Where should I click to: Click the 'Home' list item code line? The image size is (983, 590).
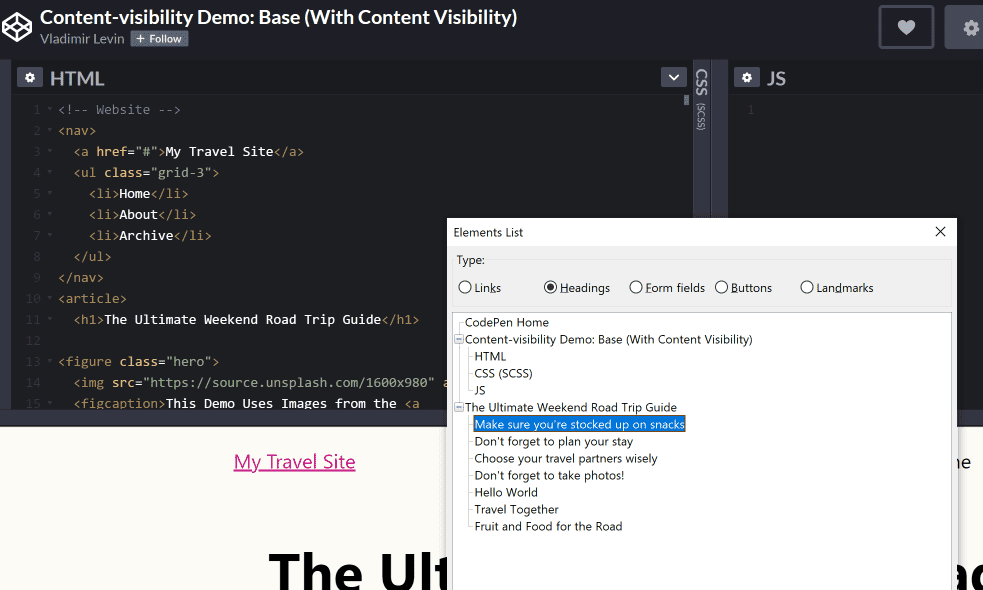(x=138, y=194)
